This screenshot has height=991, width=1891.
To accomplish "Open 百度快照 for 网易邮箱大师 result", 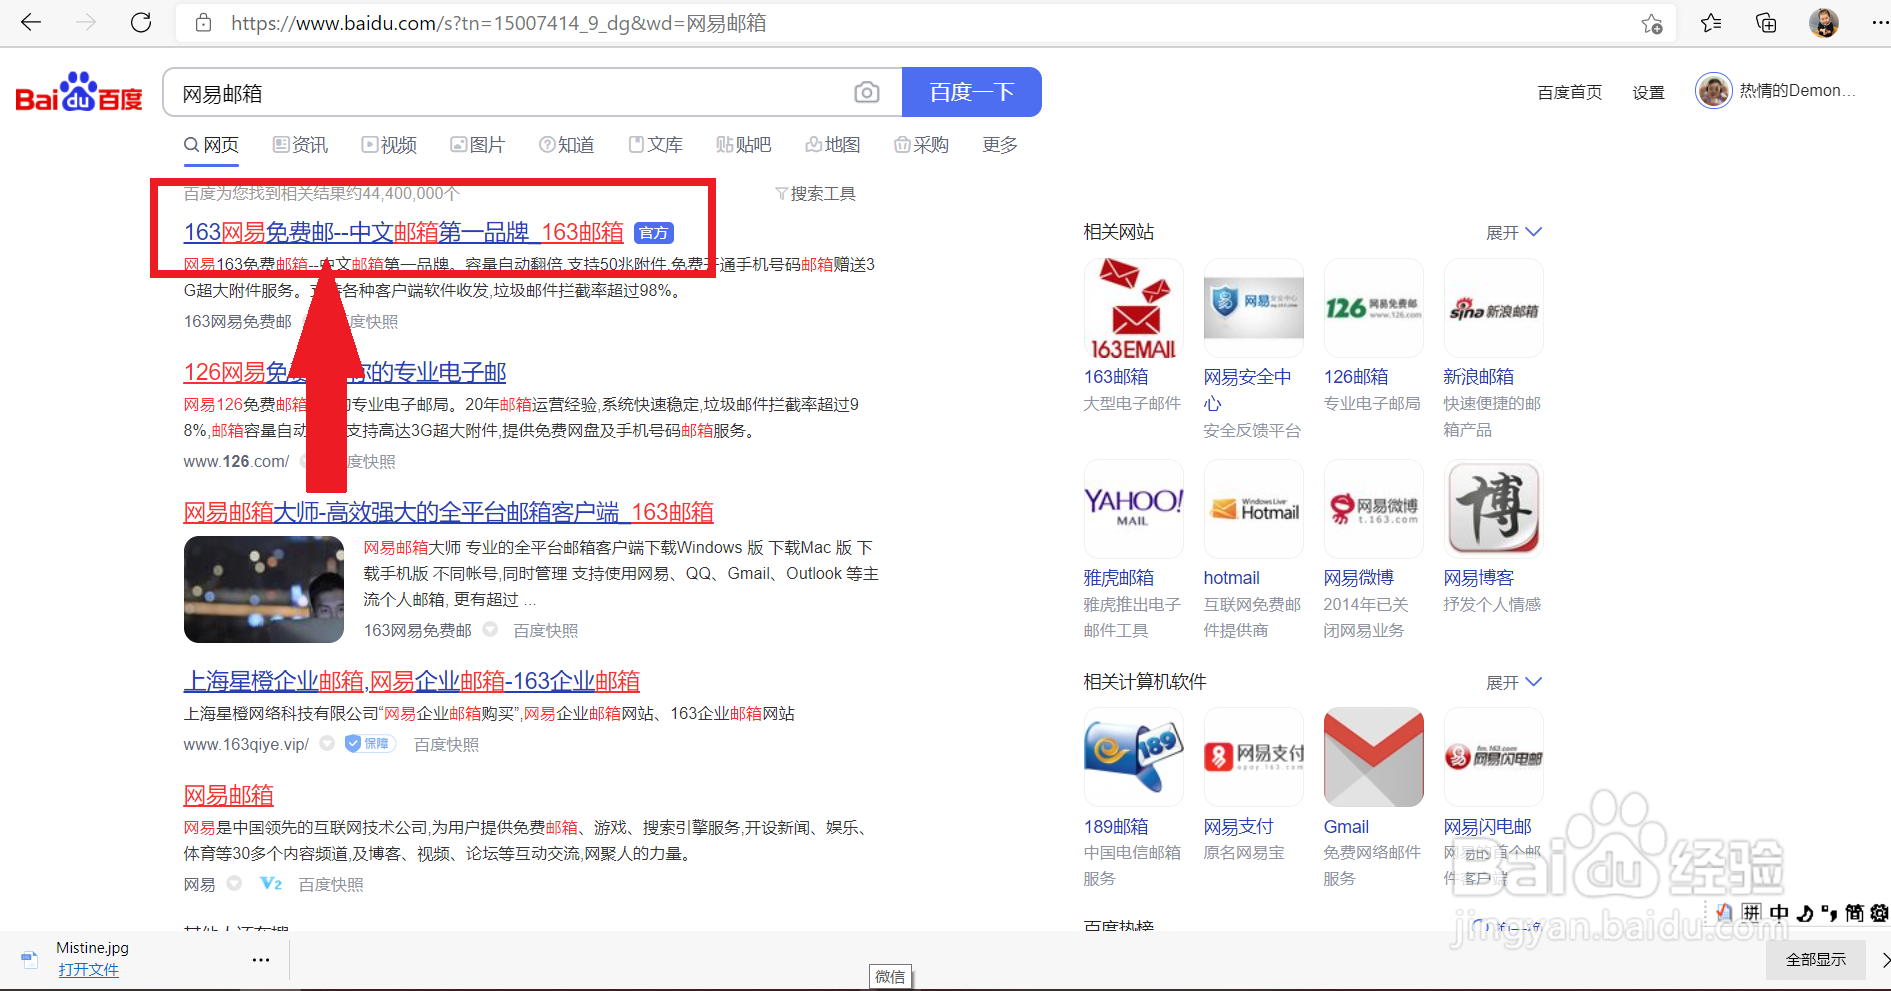I will [545, 631].
